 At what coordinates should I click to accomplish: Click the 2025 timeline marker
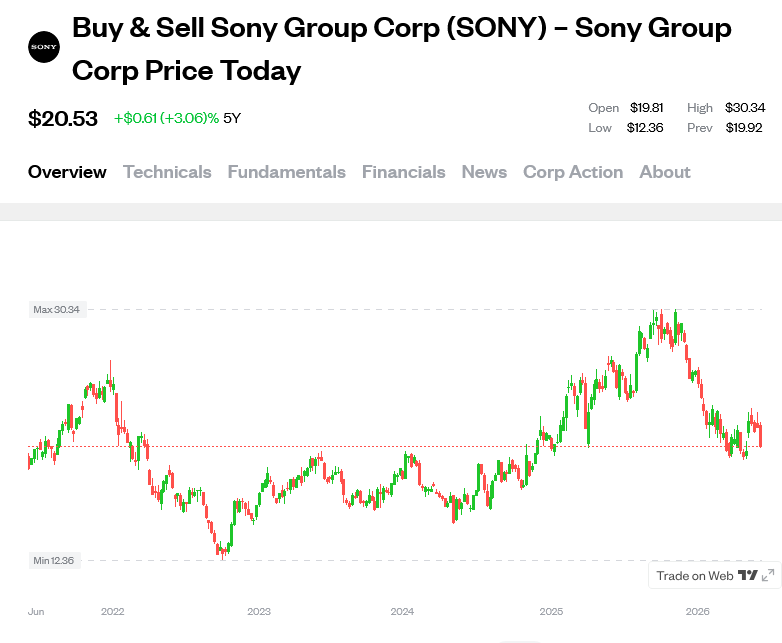click(x=551, y=611)
